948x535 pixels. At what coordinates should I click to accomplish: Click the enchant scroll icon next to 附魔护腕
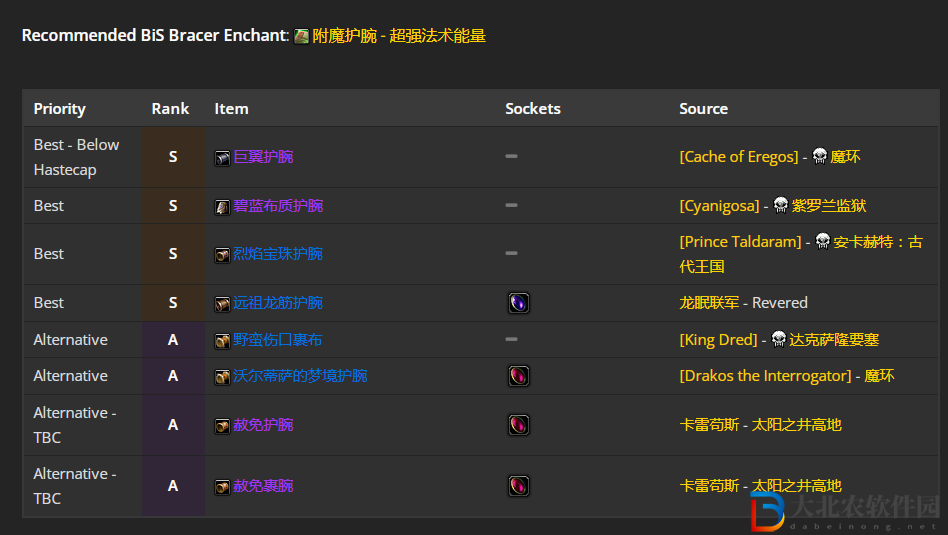click(301, 37)
